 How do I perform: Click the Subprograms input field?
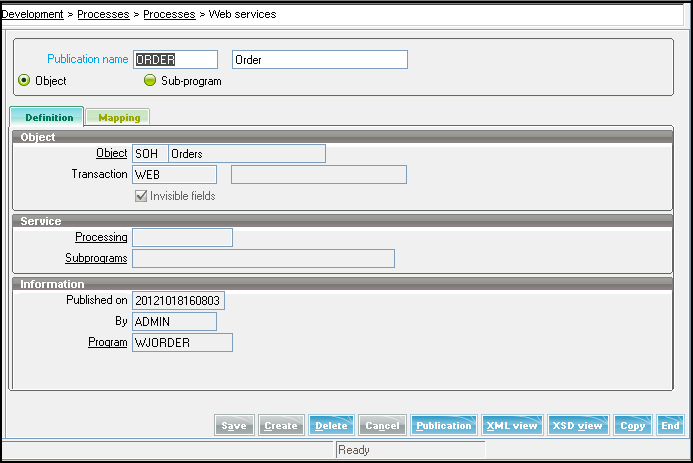coord(263,258)
